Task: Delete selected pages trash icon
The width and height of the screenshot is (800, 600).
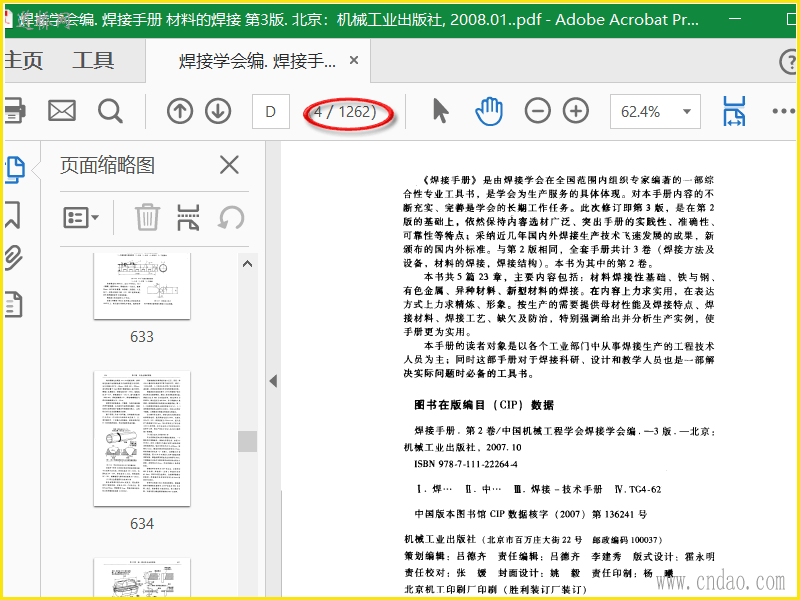Action: pos(147,217)
